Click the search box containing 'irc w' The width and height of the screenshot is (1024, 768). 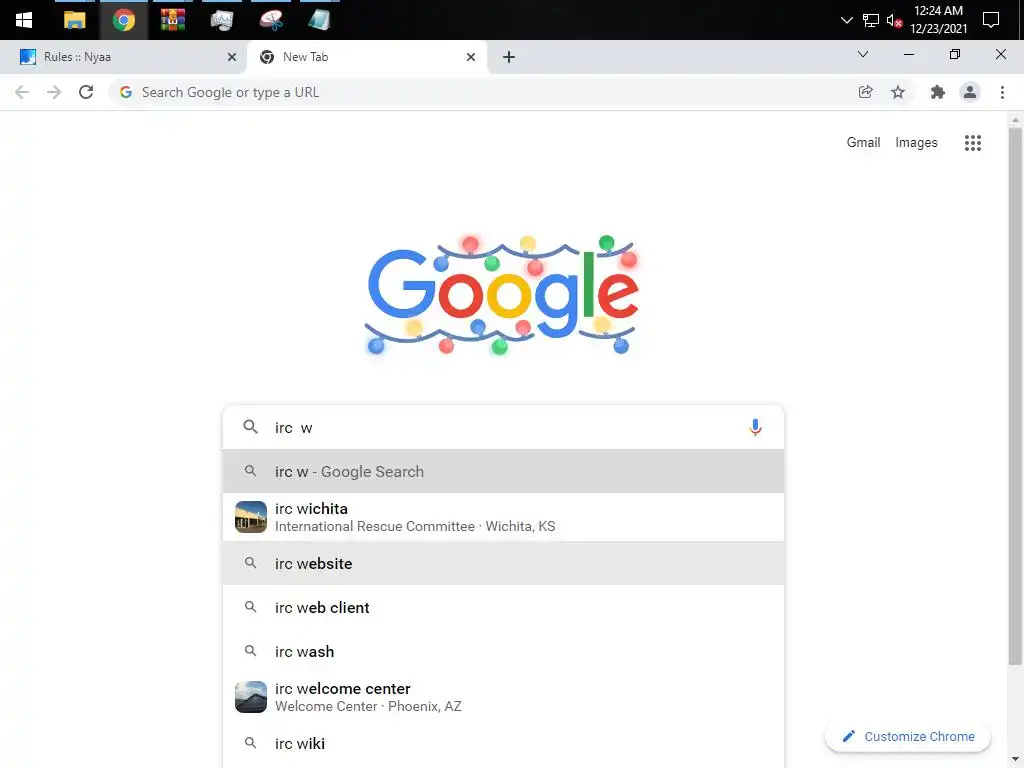click(504, 427)
